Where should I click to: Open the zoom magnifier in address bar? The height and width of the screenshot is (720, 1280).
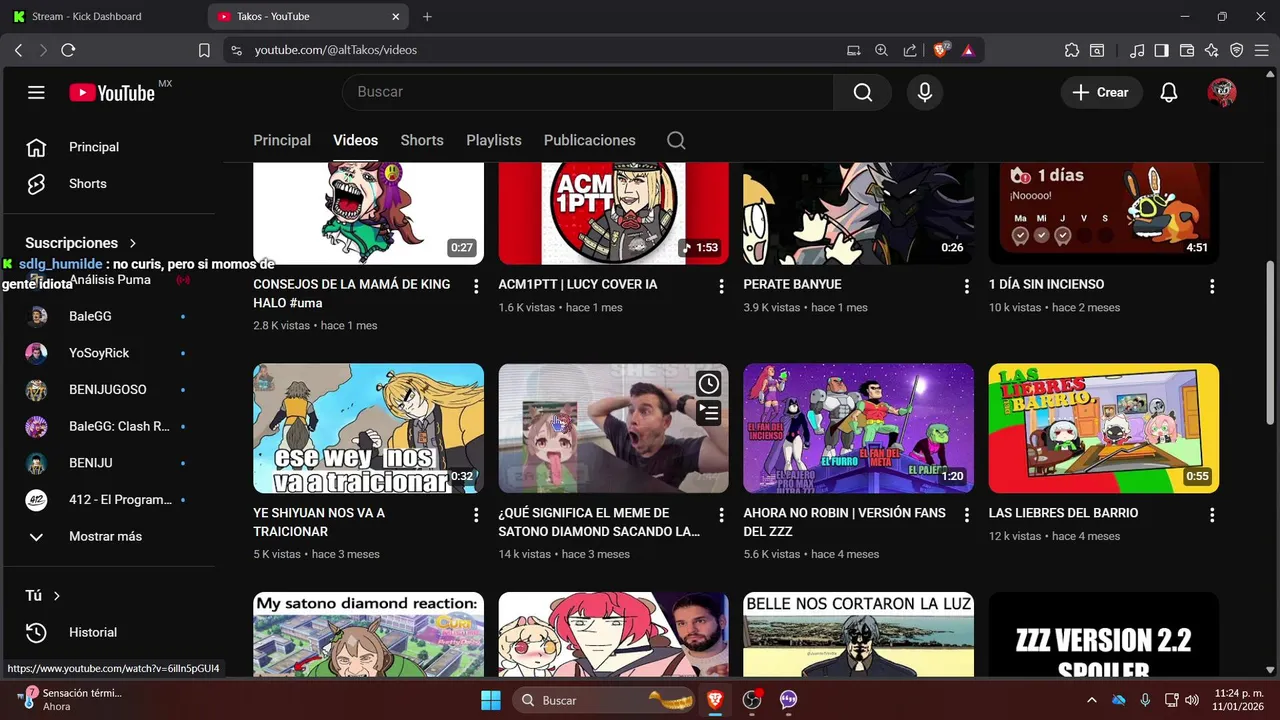881,50
